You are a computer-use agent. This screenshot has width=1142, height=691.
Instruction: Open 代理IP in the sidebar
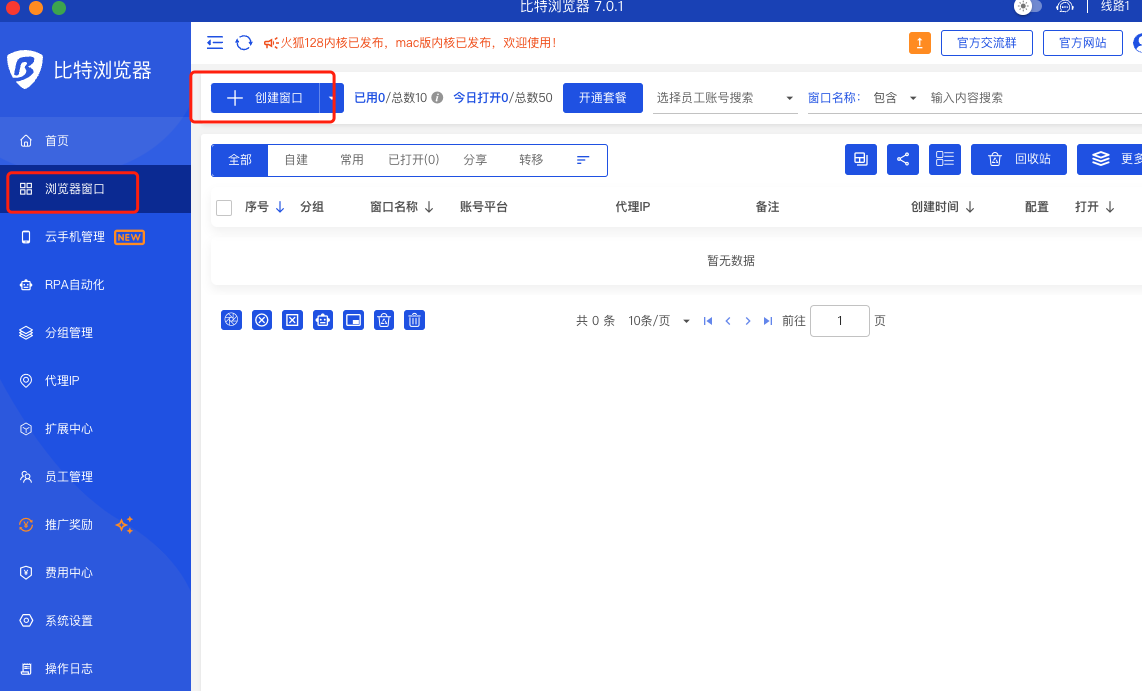[62, 381]
